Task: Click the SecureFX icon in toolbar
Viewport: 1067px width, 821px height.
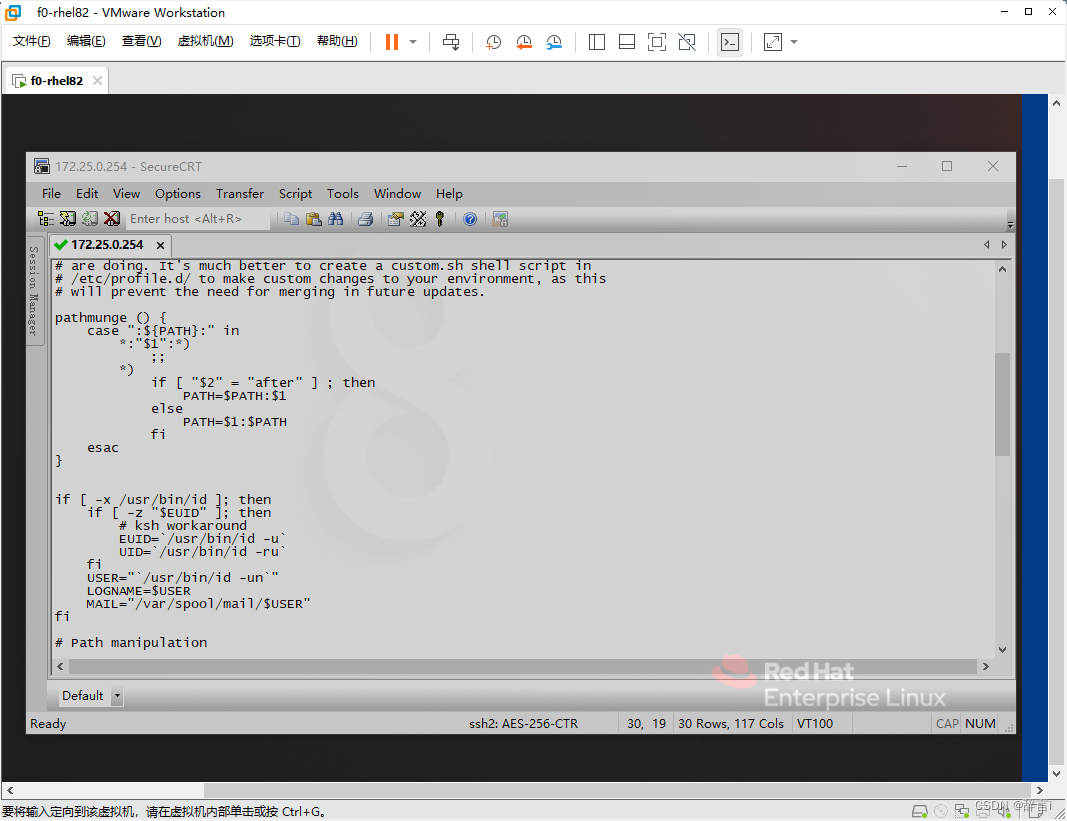Action: pos(500,219)
